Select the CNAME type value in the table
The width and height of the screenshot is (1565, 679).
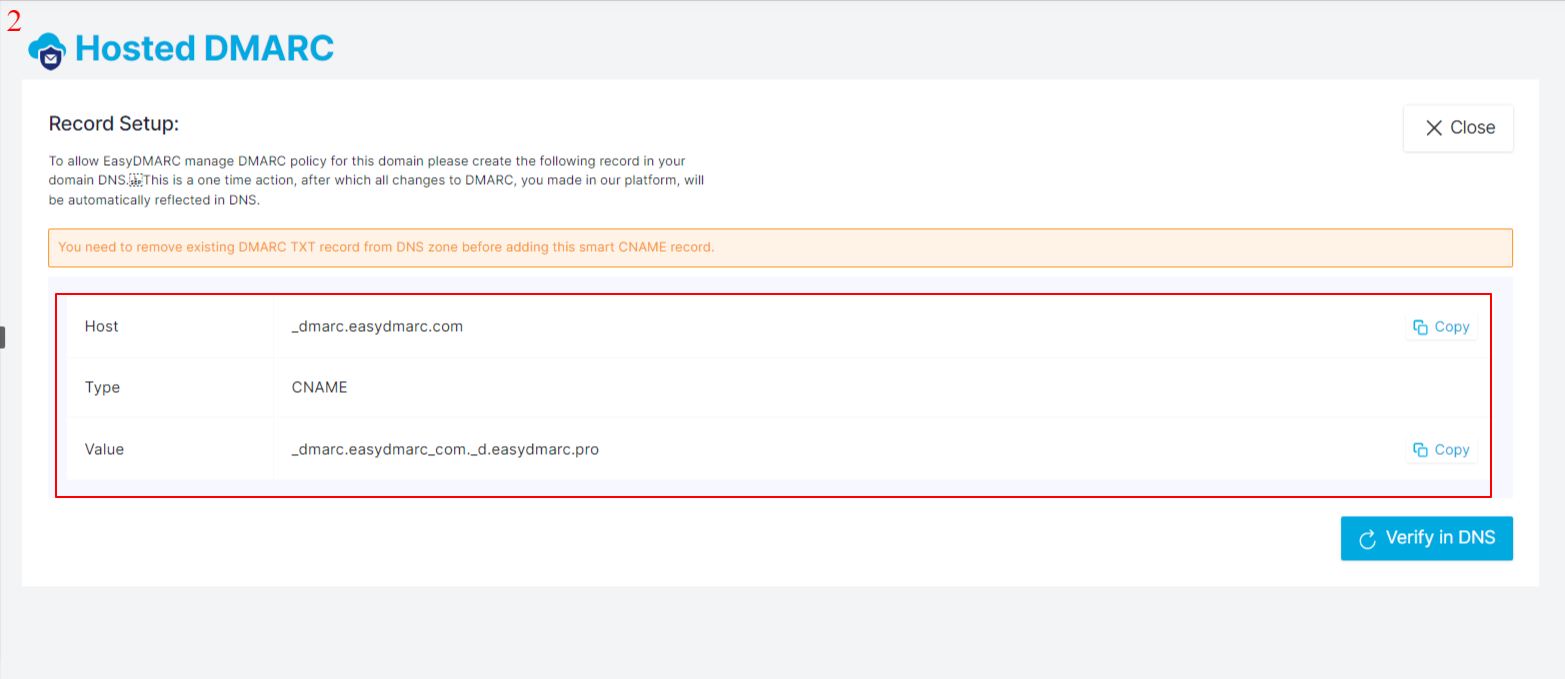[319, 387]
